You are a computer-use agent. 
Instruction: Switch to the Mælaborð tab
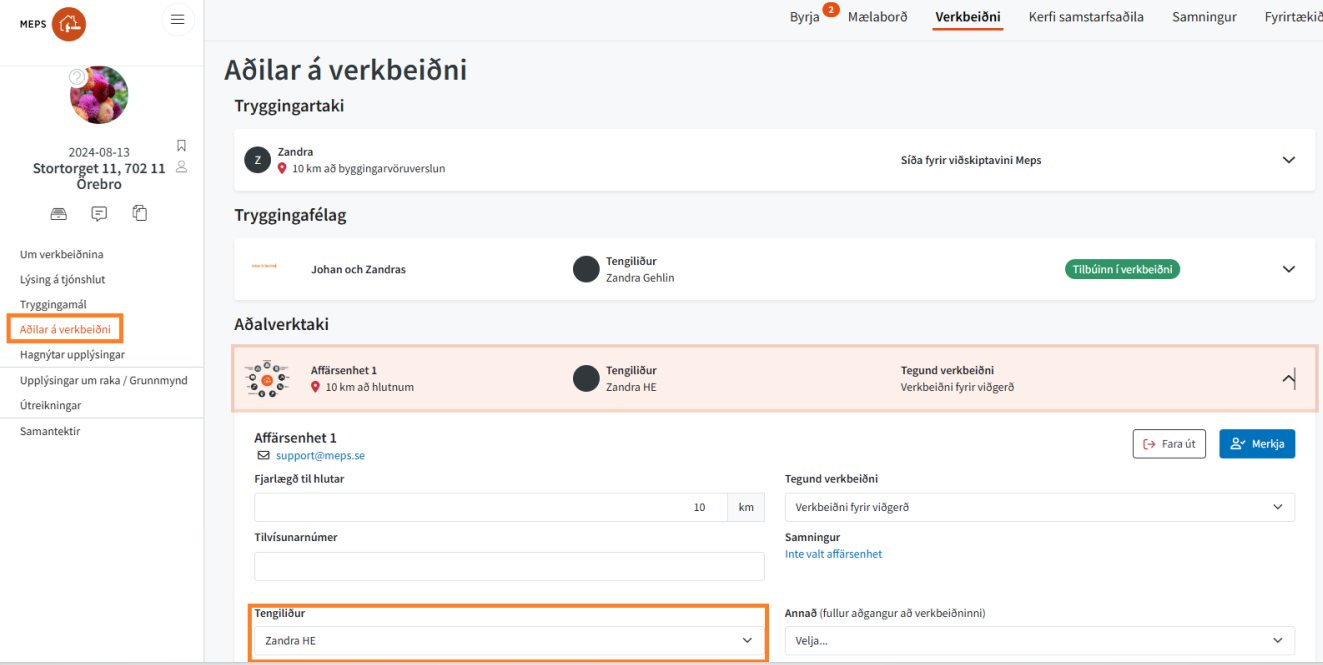(878, 17)
